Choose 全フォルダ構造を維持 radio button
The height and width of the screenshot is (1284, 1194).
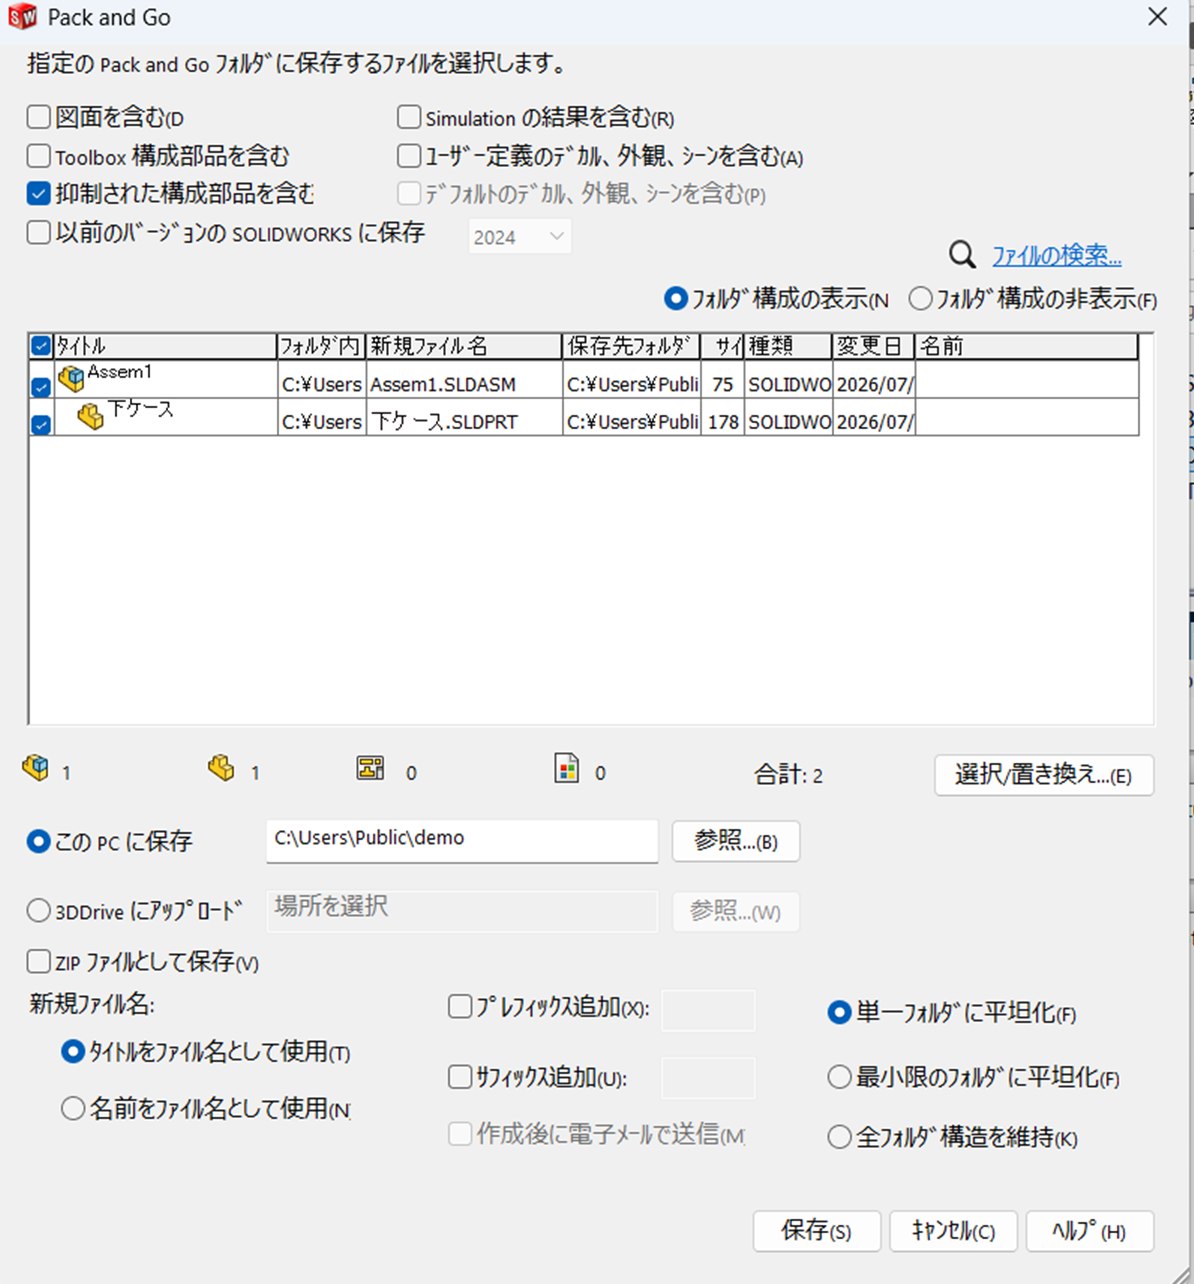839,1137
